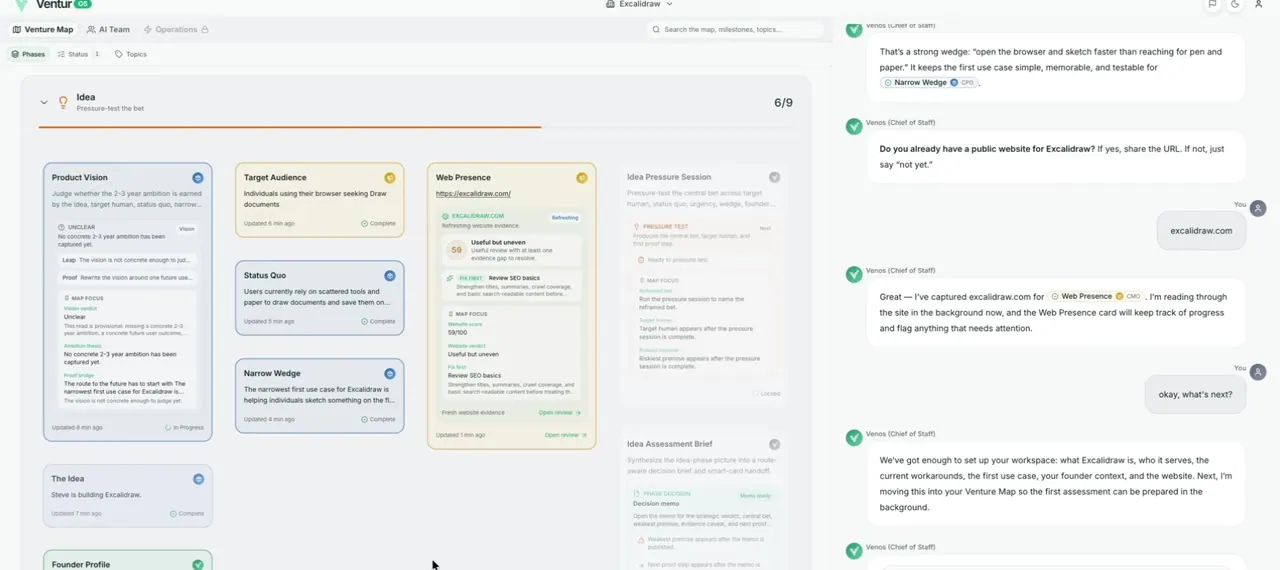Click the Founder Profile card title
1280x570 pixels.
[x=81, y=565]
